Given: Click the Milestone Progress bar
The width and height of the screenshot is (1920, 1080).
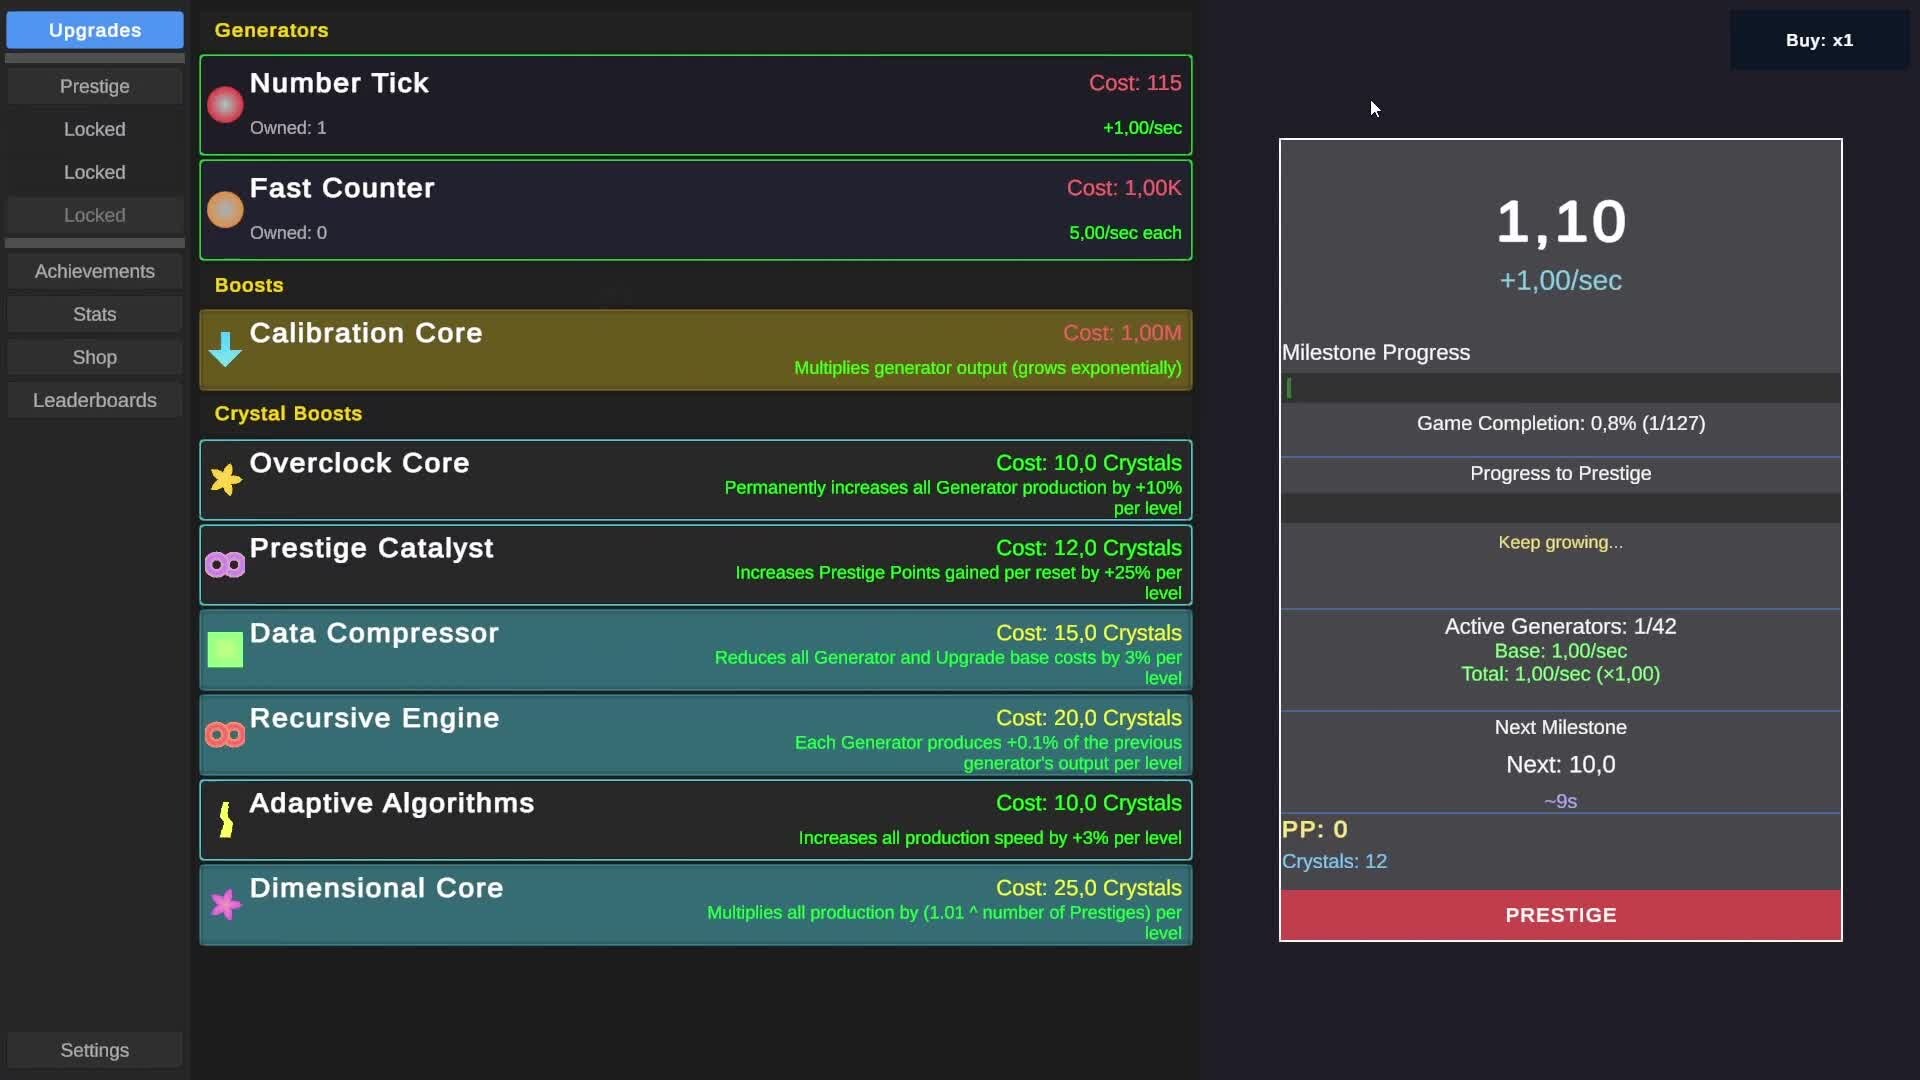Looking at the screenshot, I should point(1560,388).
